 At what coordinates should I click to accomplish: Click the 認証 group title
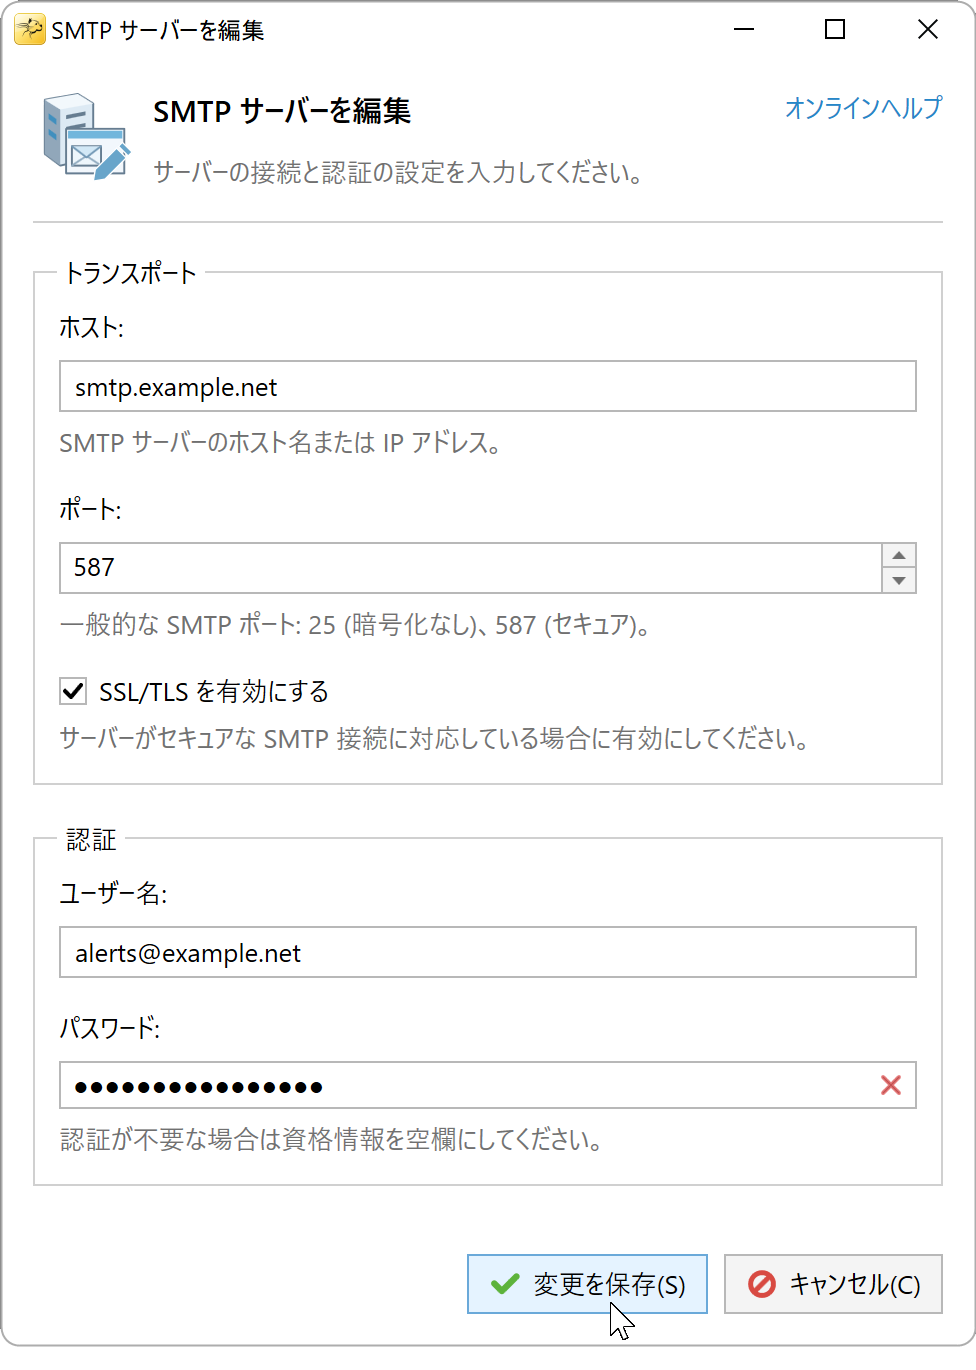tap(91, 839)
